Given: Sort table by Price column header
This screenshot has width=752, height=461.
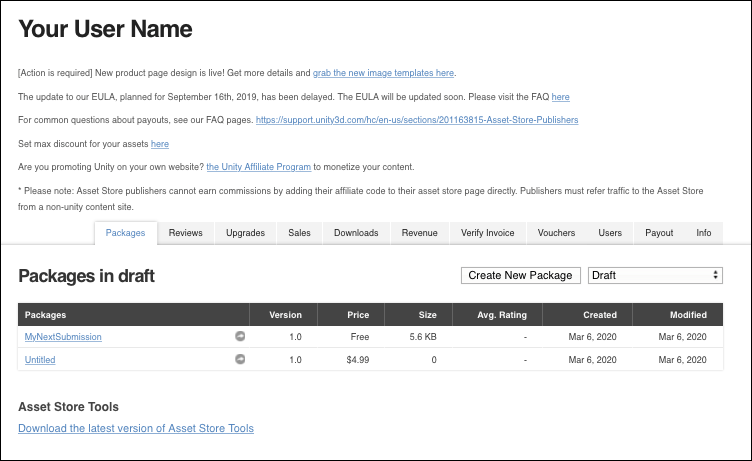Looking at the screenshot, I should 358,314.
